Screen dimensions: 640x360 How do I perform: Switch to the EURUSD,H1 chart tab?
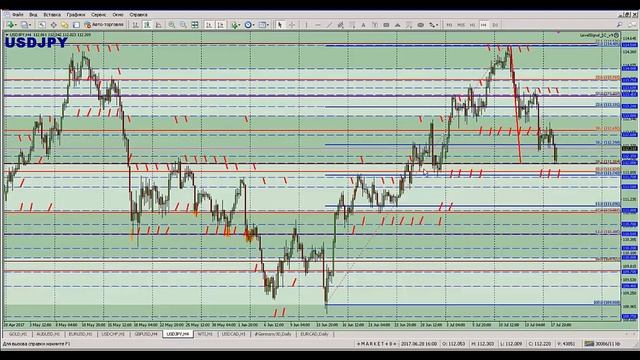point(80,334)
